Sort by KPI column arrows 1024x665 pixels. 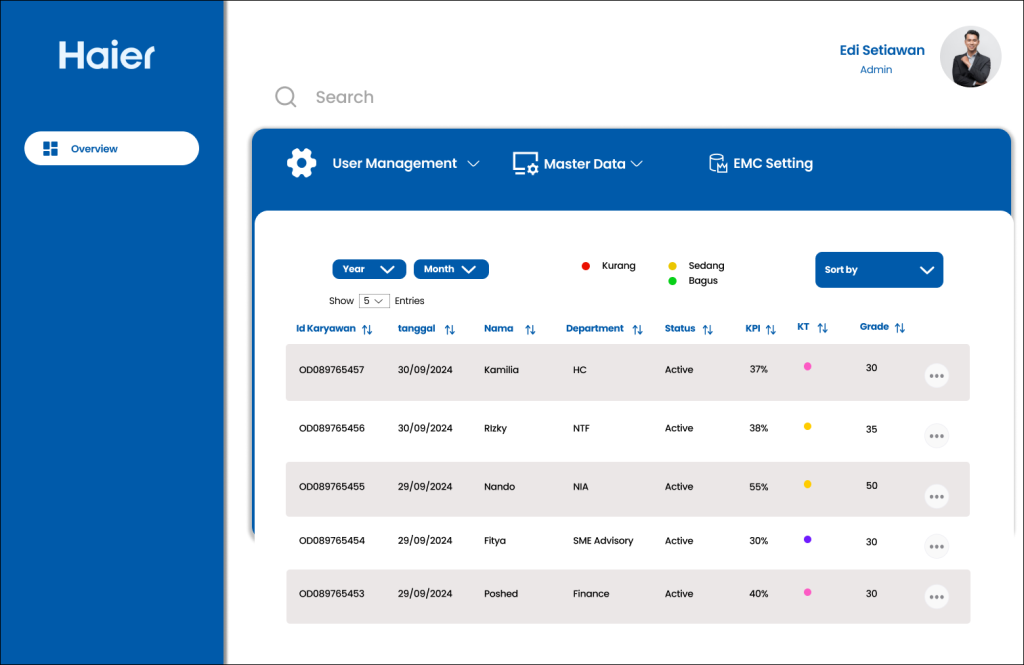click(x=771, y=329)
